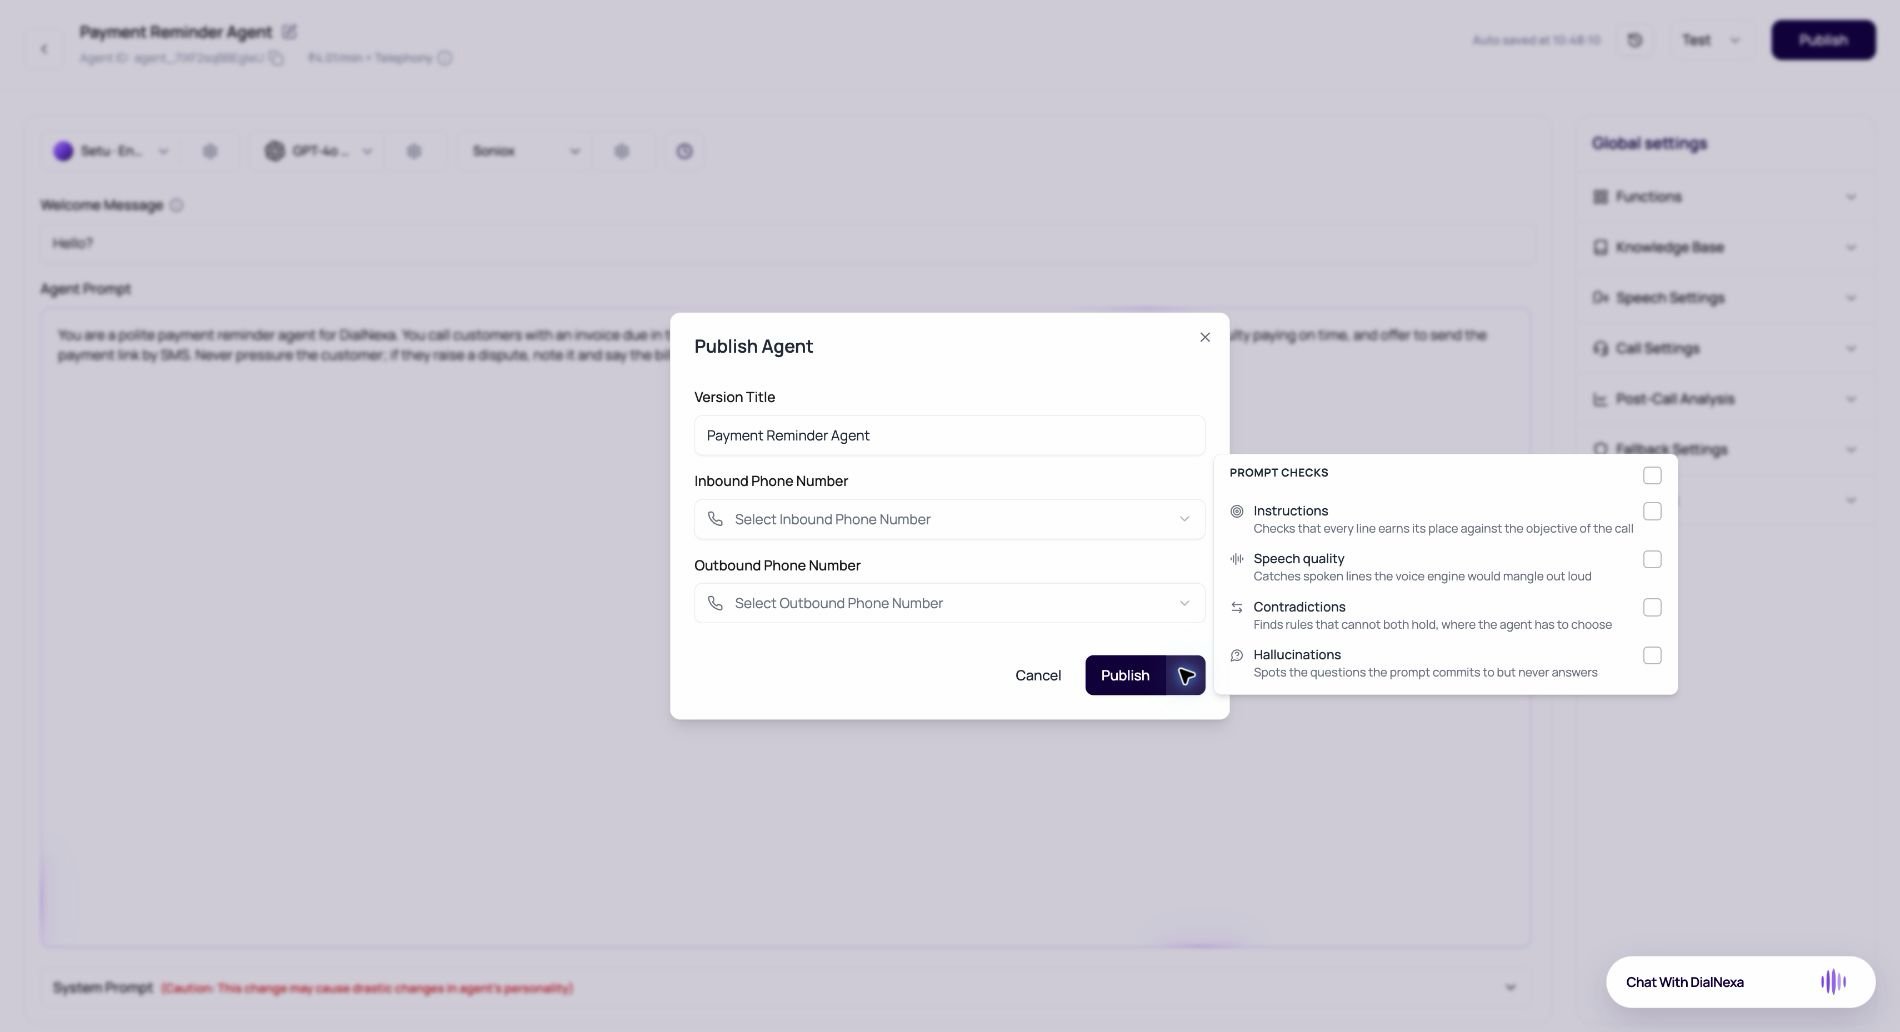Open the Soniox transcriber dropdown
Image resolution: width=1900 pixels, height=1032 pixels.
[x=526, y=151]
